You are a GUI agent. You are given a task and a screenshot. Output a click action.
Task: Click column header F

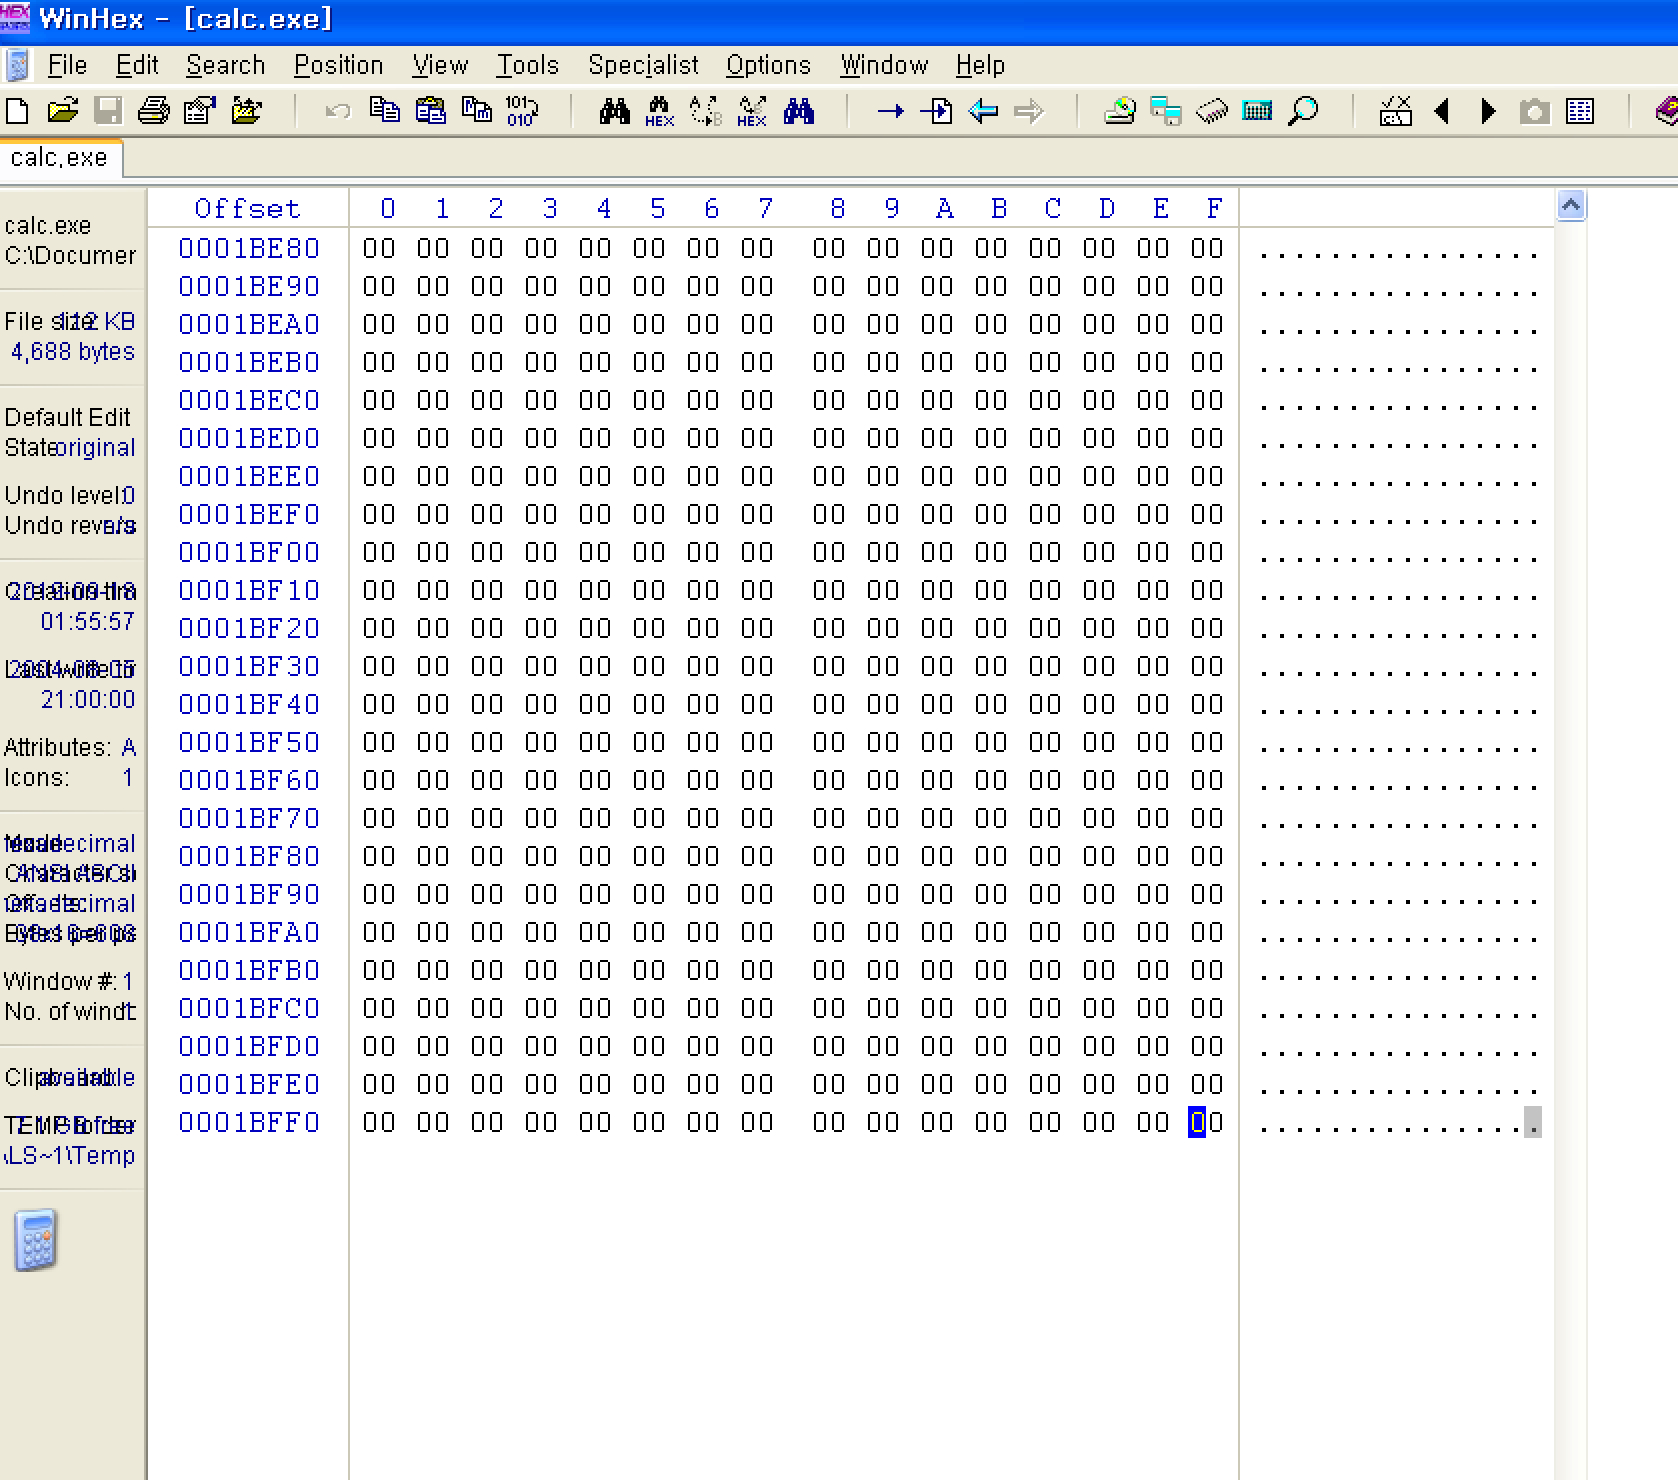click(1214, 208)
